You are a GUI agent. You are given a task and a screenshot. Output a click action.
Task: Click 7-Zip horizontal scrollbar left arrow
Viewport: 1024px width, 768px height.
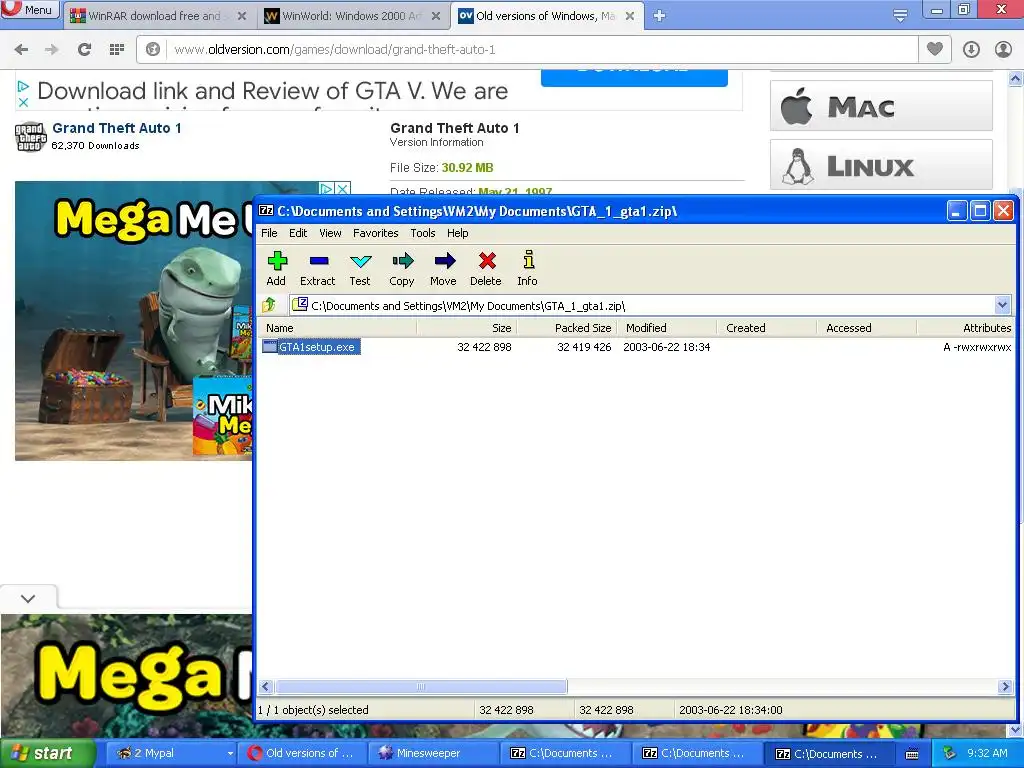coord(265,686)
